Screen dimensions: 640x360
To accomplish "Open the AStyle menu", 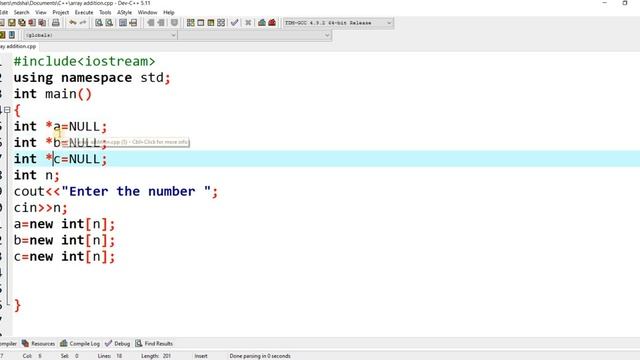I will tap(124, 13).
